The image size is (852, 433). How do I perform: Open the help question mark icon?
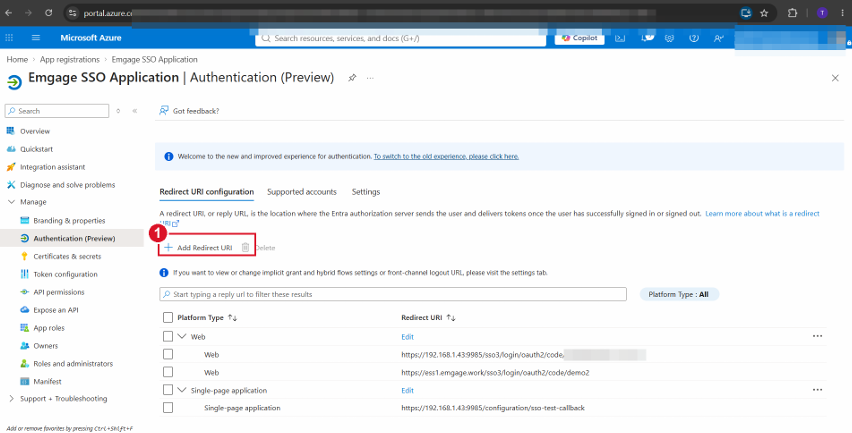(x=694, y=38)
